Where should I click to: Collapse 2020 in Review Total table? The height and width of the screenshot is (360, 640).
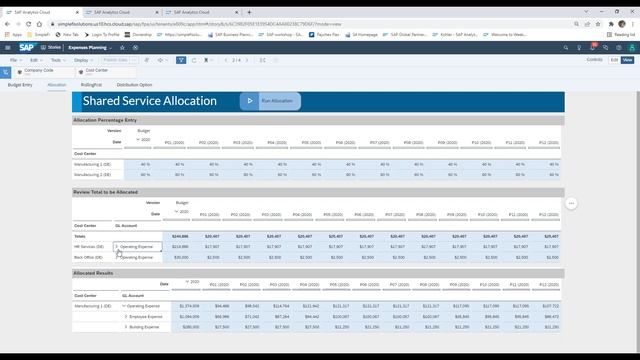[x=176, y=211]
